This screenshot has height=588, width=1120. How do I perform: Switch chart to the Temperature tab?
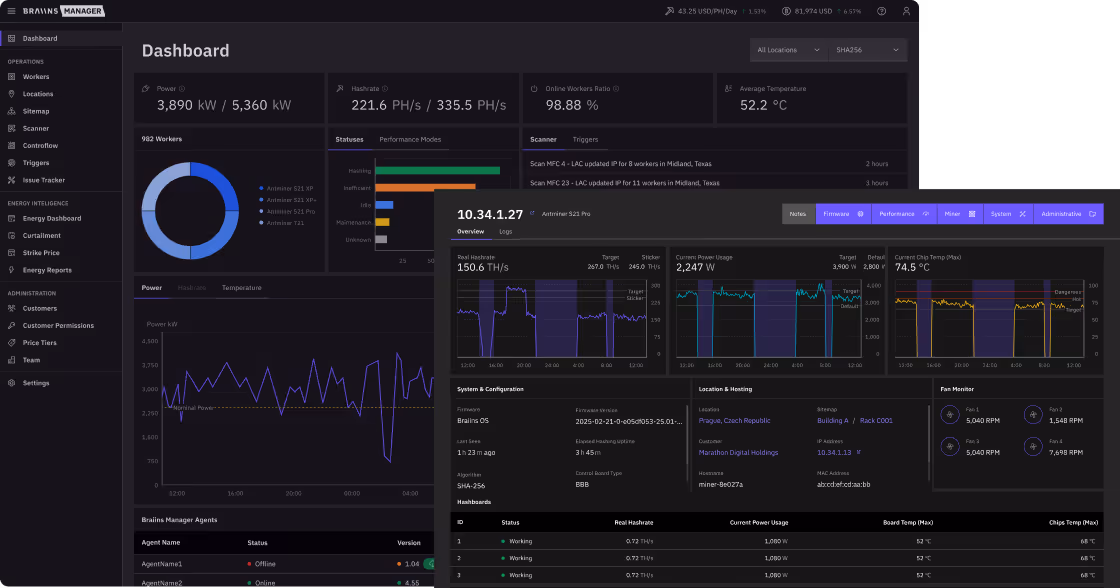click(x=241, y=288)
